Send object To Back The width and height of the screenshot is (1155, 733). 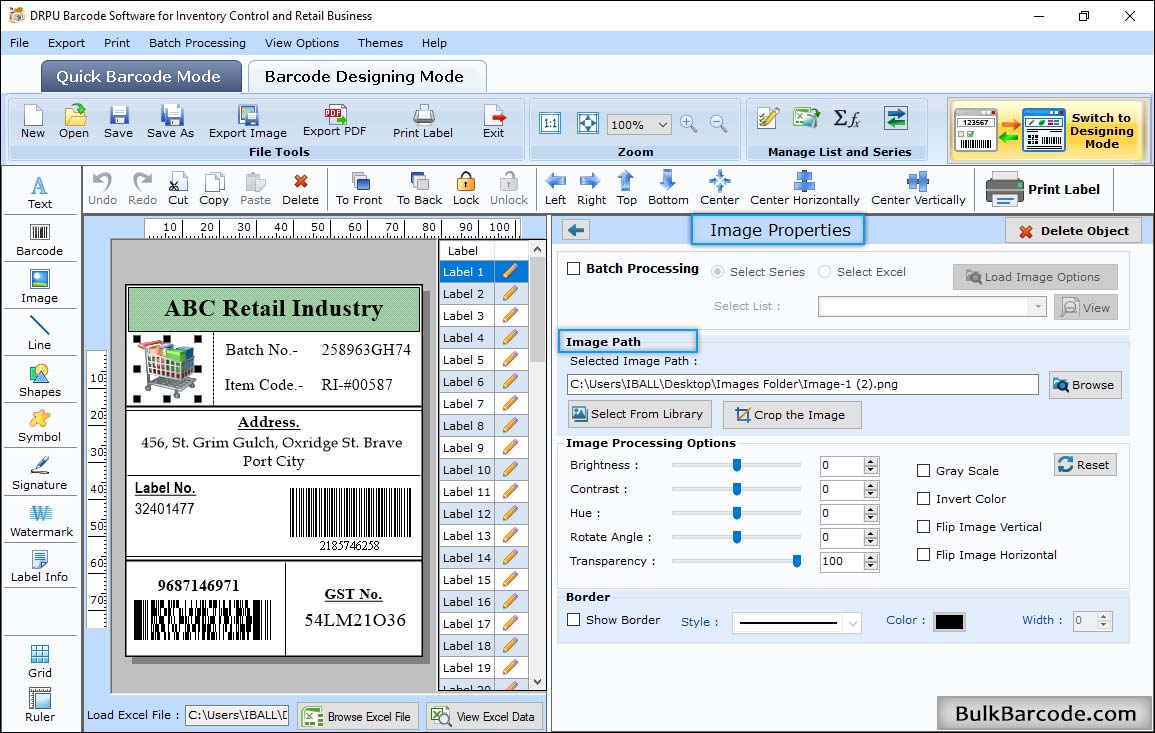click(x=419, y=189)
